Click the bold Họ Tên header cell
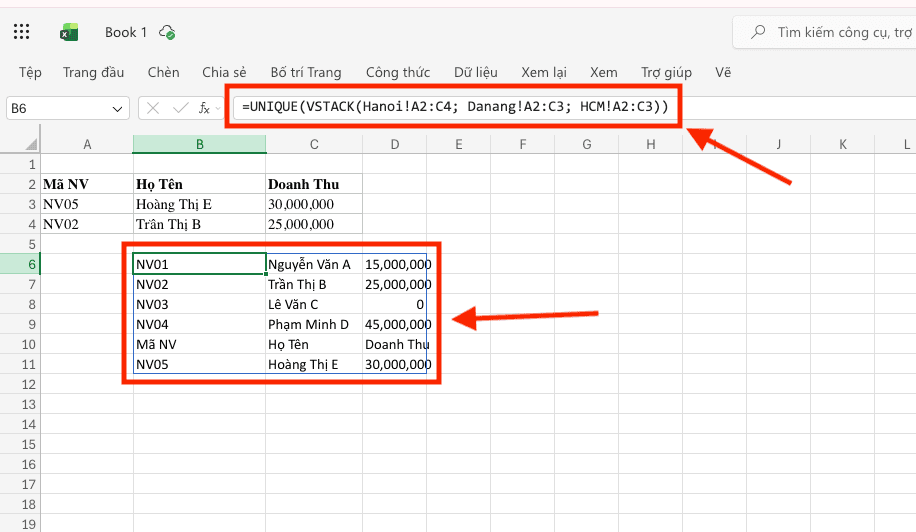 200,185
